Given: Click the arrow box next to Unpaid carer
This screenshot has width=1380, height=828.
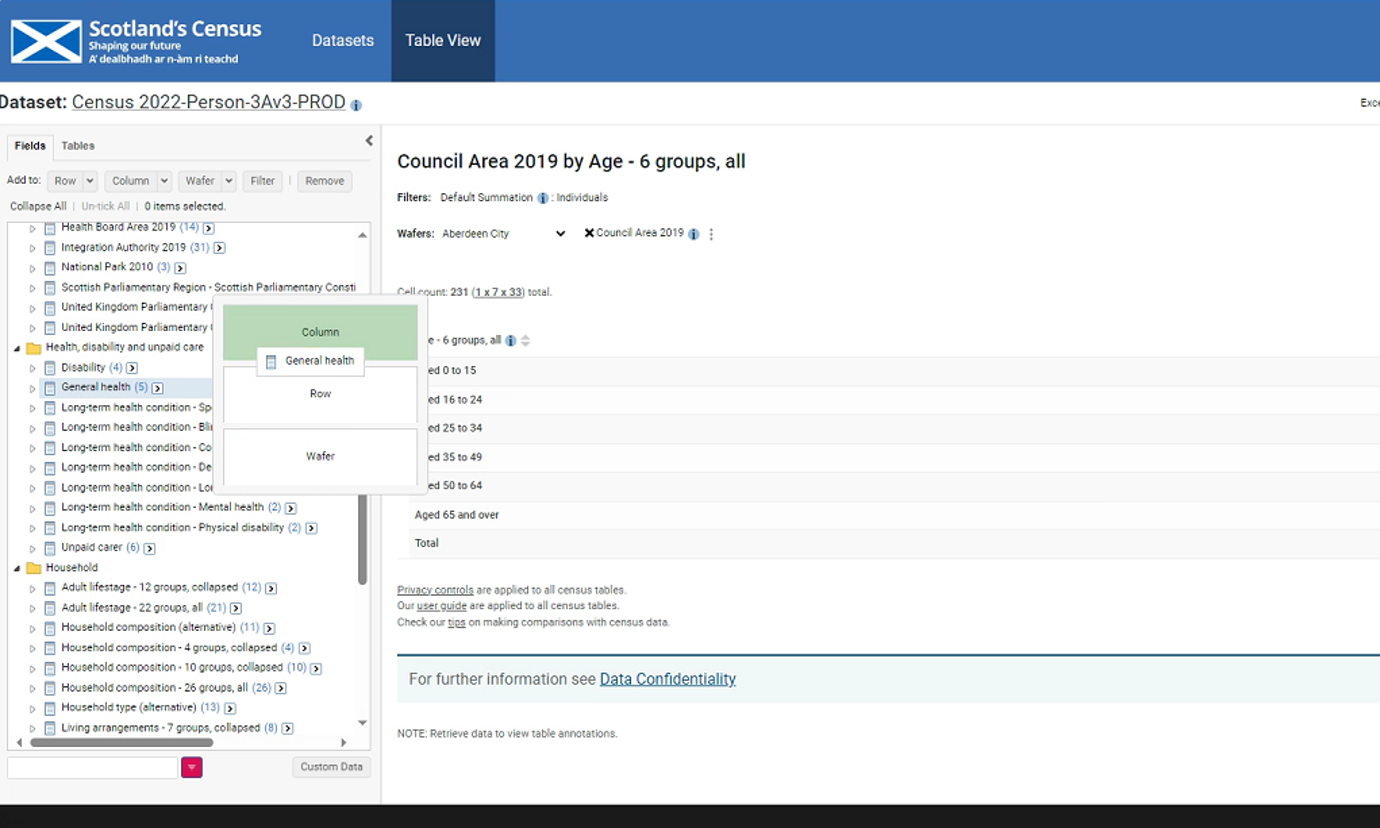Looking at the screenshot, I should pos(149,548).
